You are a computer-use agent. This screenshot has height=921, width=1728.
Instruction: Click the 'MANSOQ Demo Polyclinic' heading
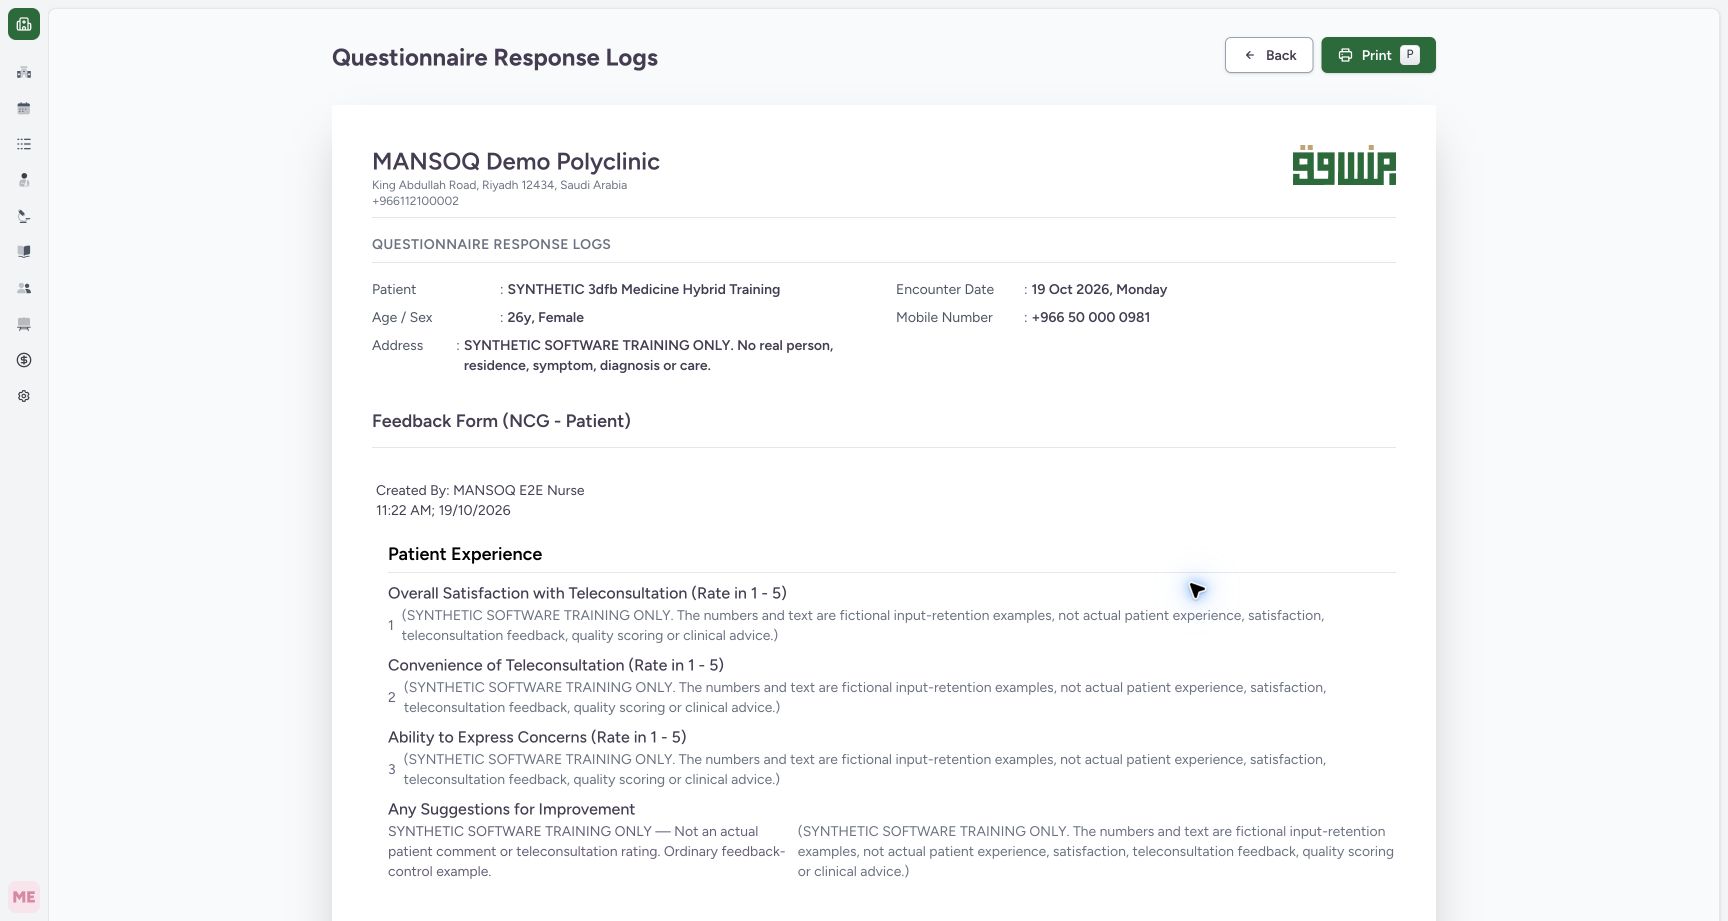coord(516,161)
